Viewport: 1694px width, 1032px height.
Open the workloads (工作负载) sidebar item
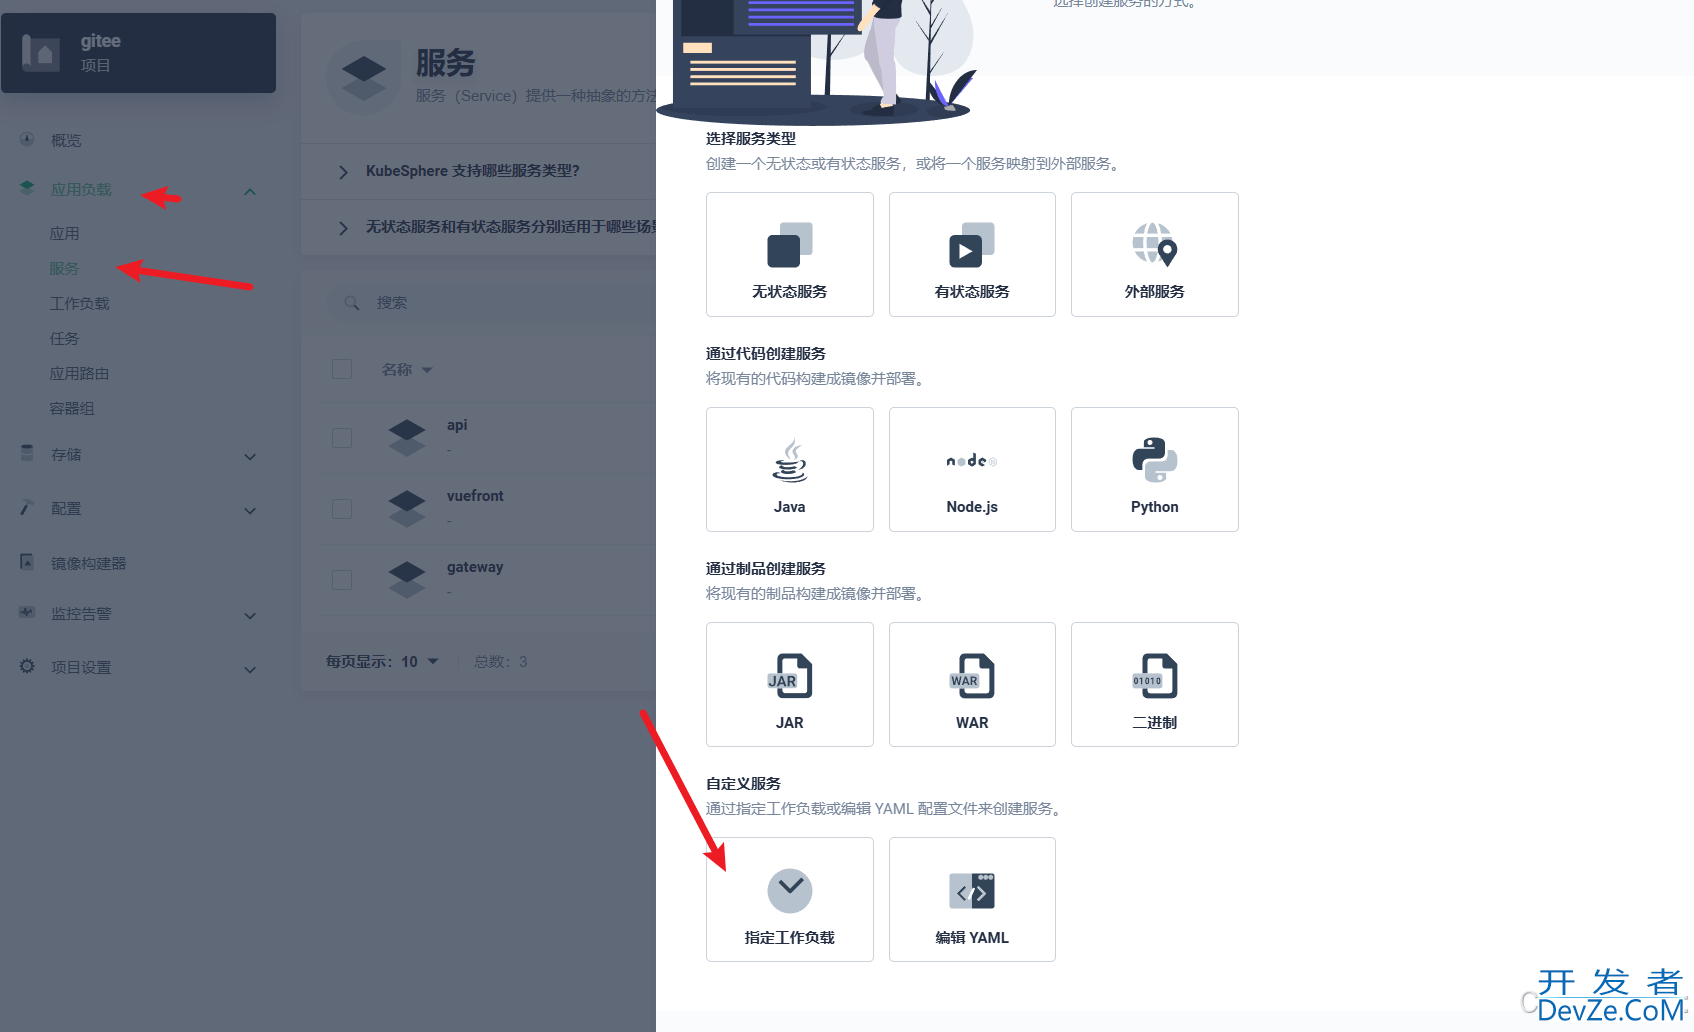click(x=80, y=303)
